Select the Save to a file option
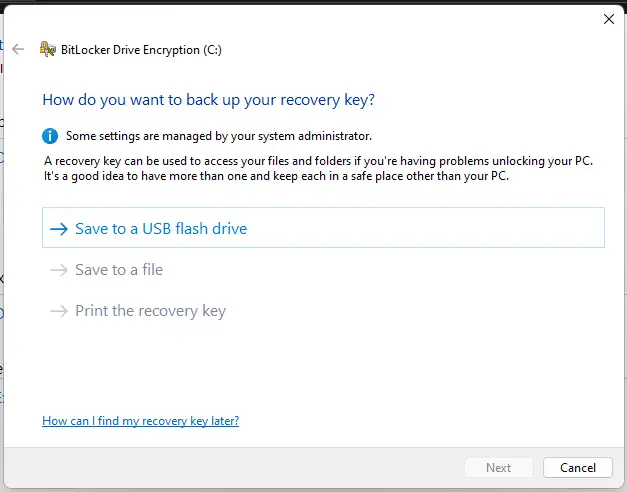This screenshot has height=492, width=627. coord(119,270)
